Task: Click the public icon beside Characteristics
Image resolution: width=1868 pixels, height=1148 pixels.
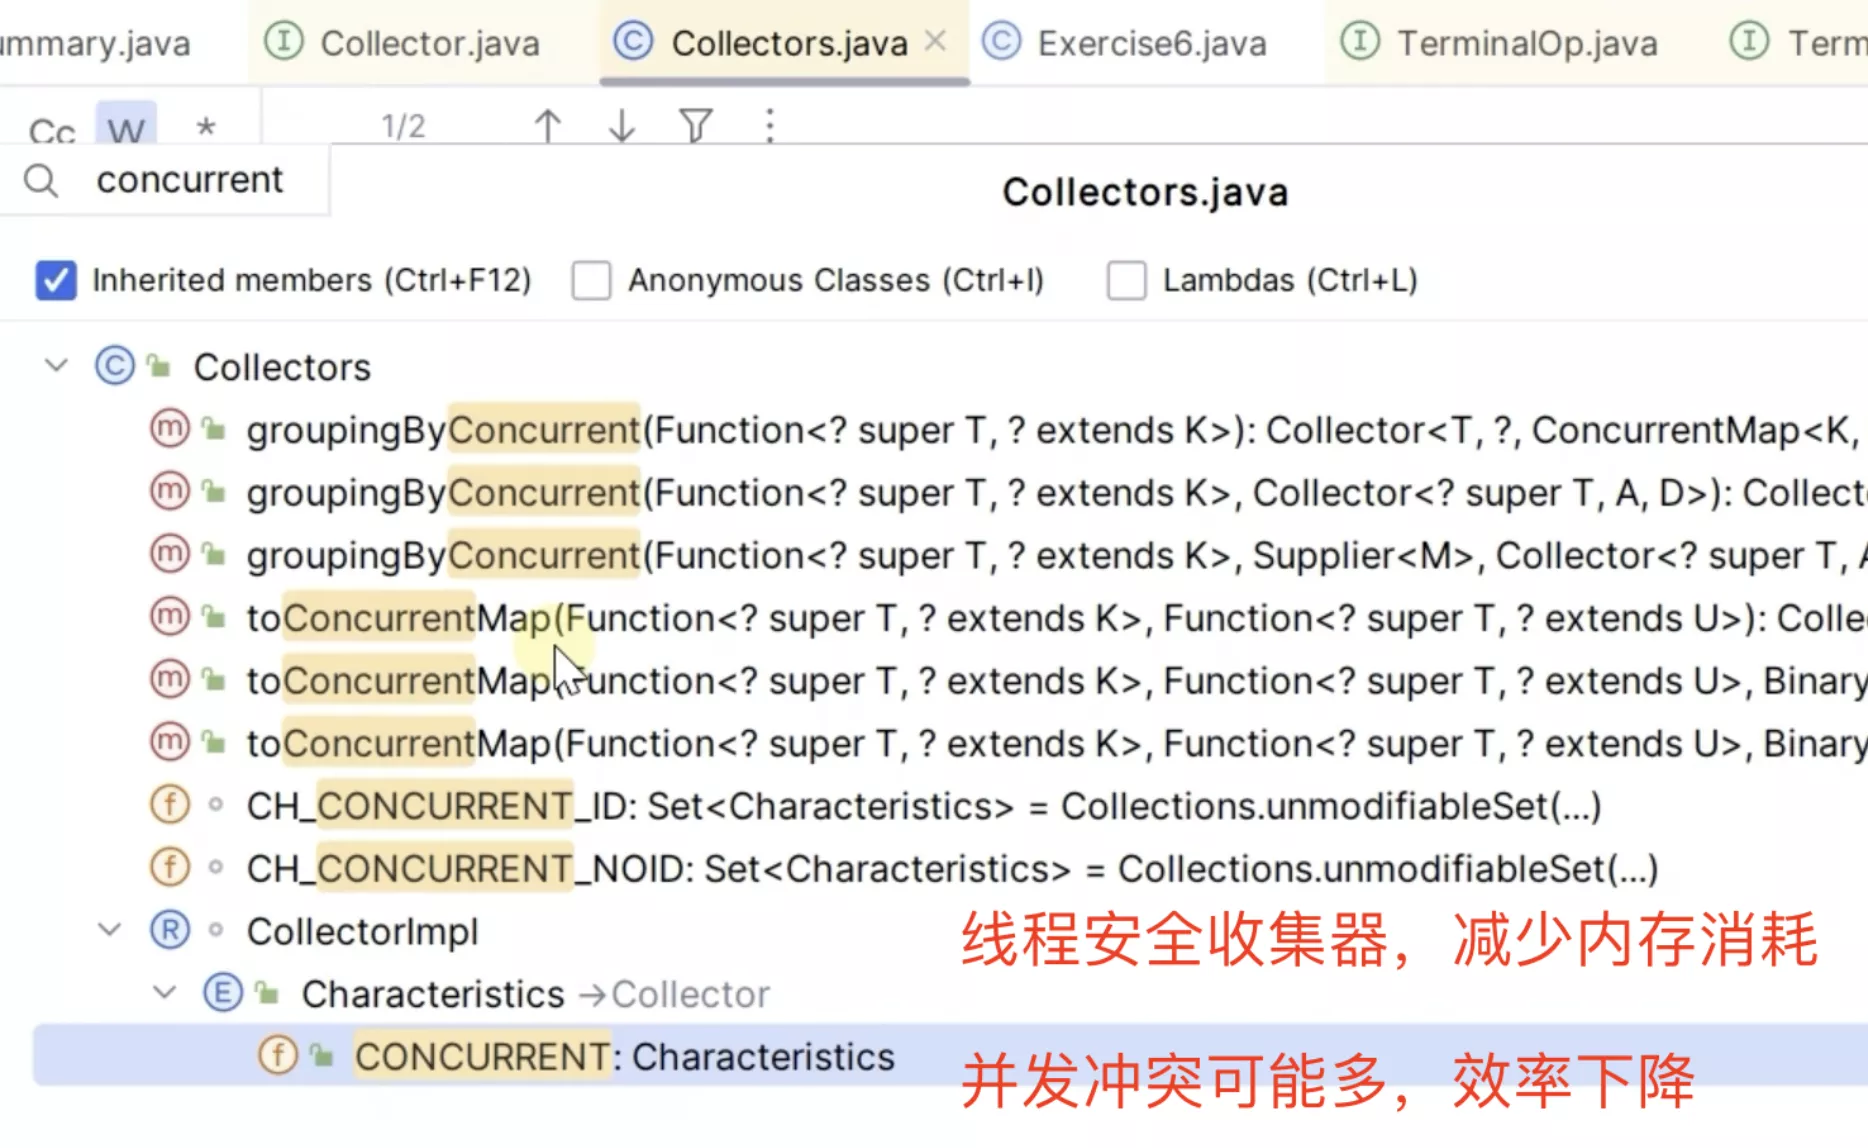Action: [x=267, y=993]
